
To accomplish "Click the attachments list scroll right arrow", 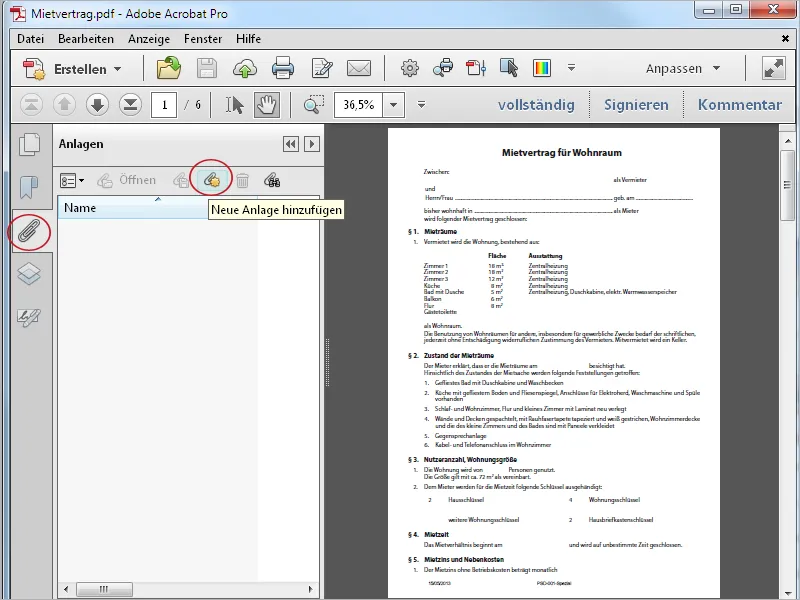I will 311,589.
